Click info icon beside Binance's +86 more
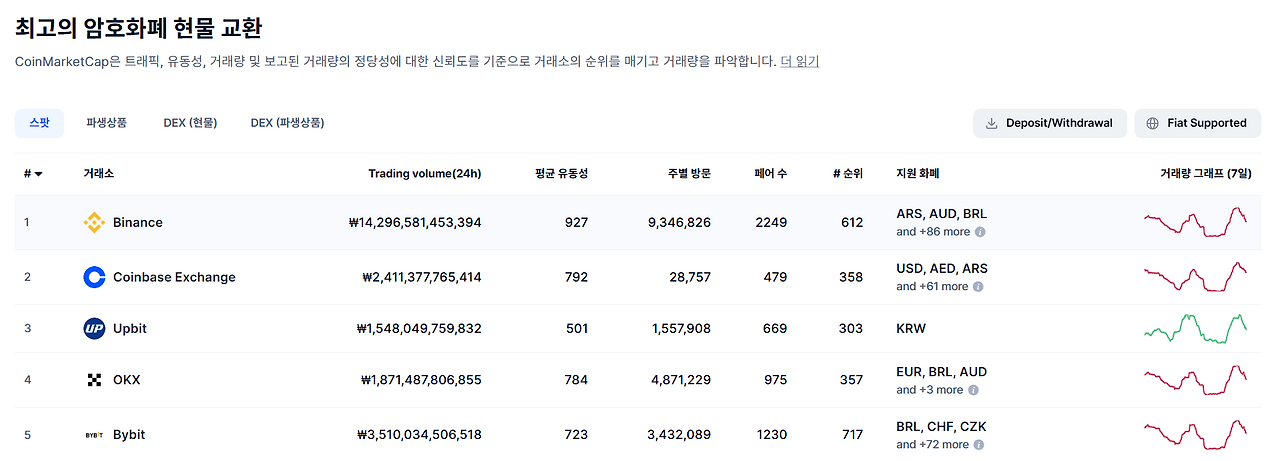1280x461 pixels. (980, 232)
